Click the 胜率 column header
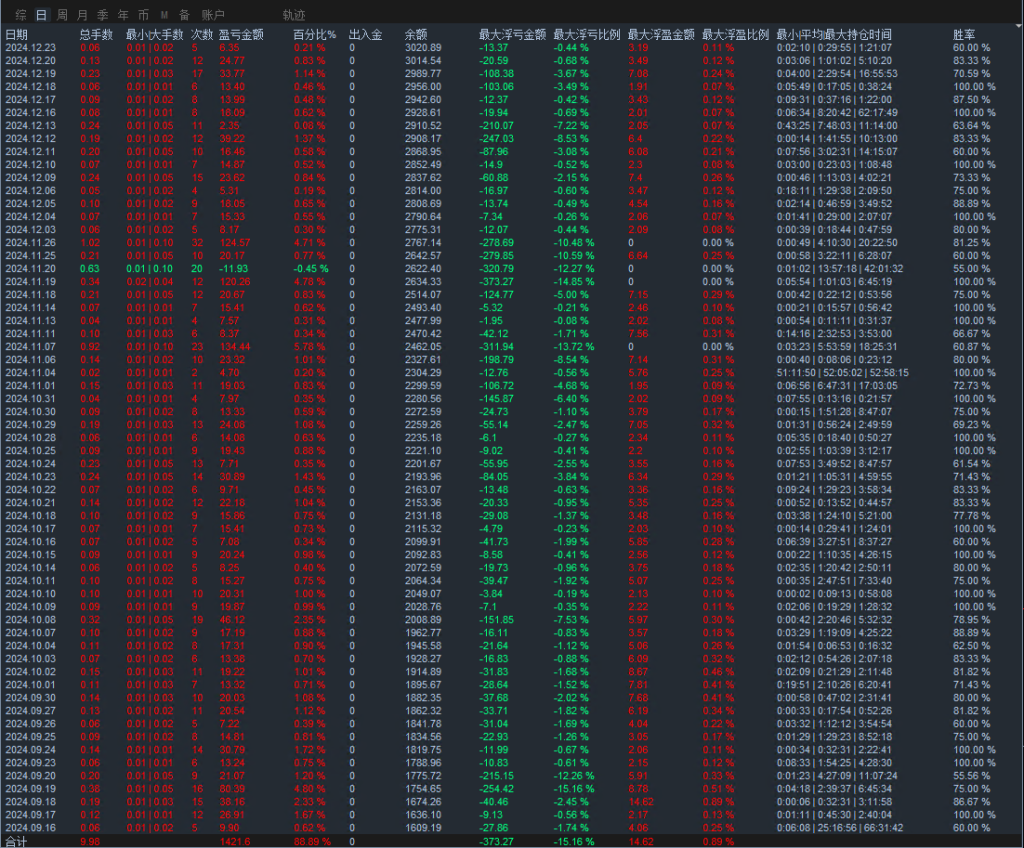This screenshot has height=848, width=1024. pos(964,35)
